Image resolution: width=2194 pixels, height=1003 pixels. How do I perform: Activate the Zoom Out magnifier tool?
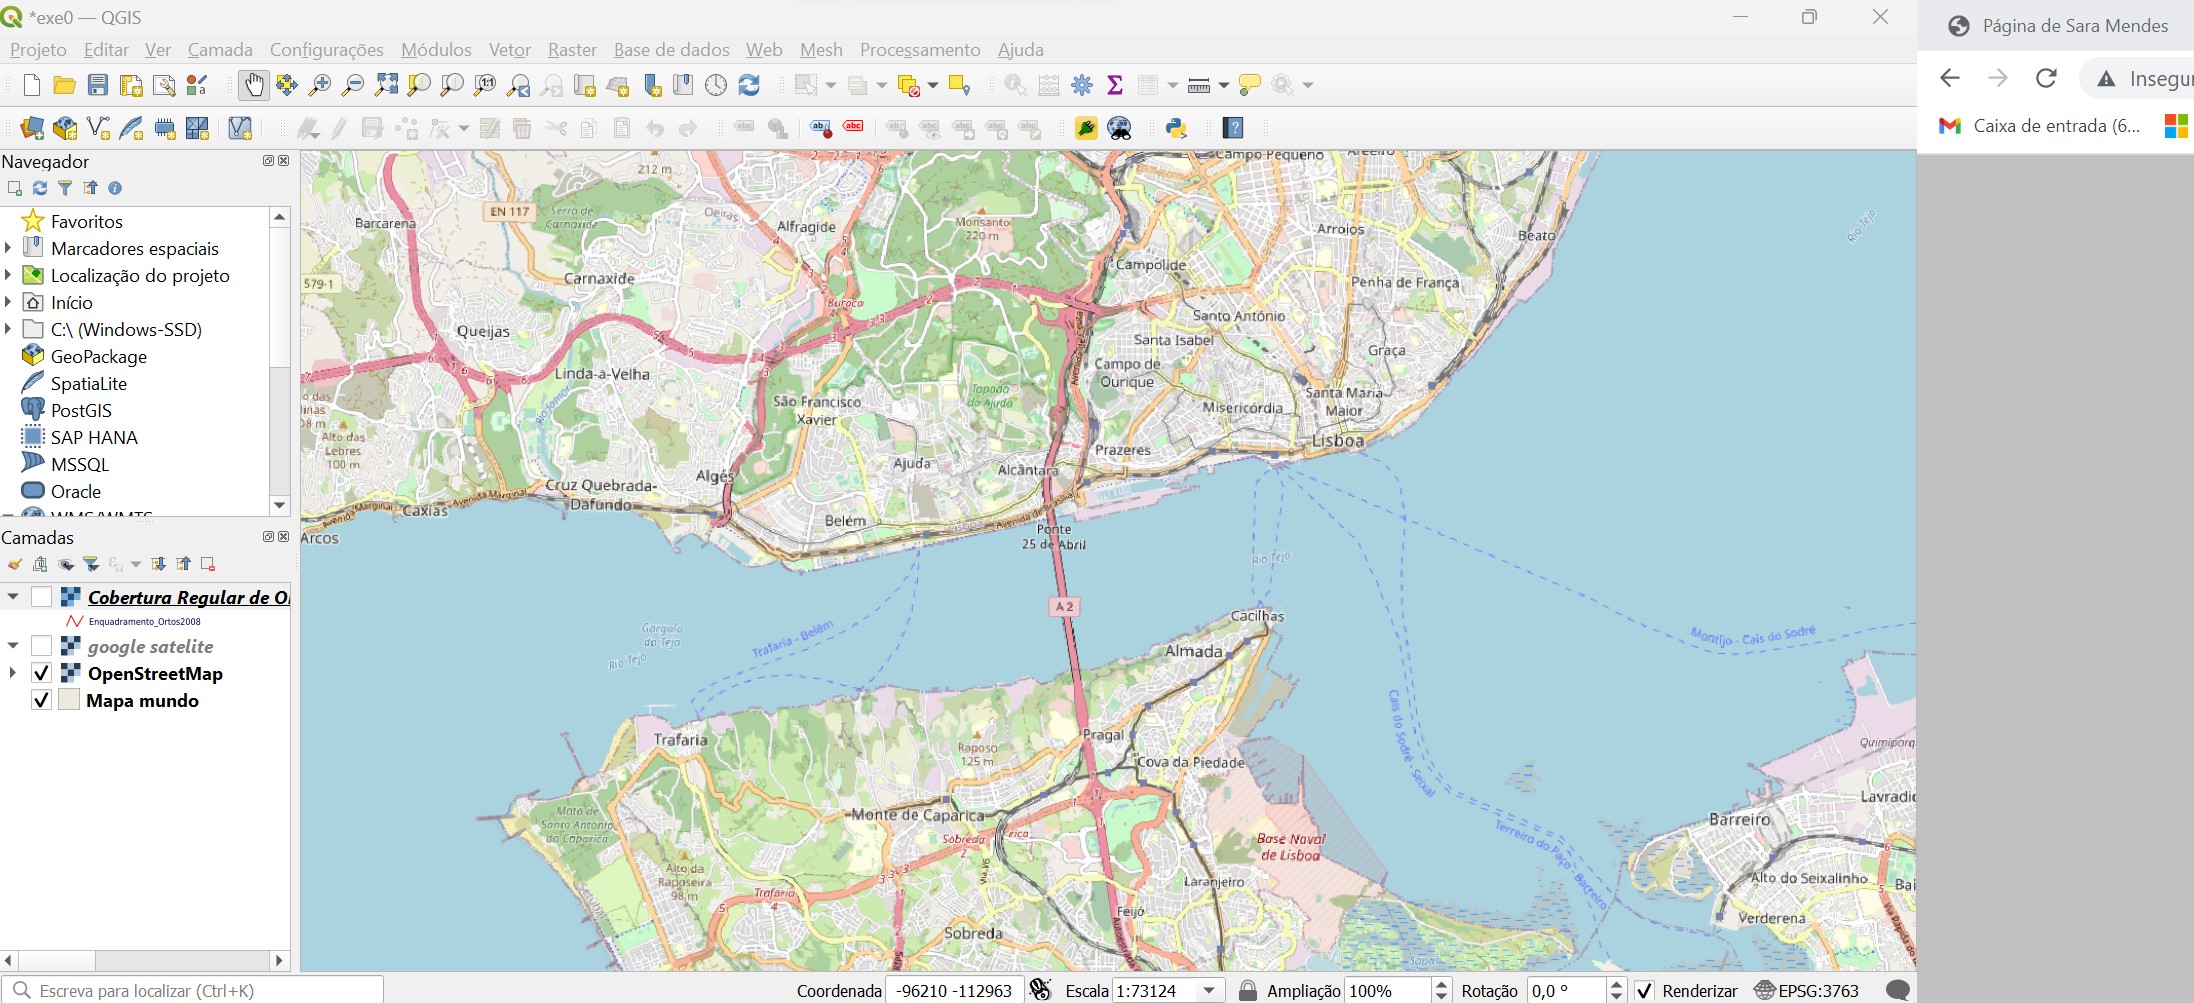352,86
